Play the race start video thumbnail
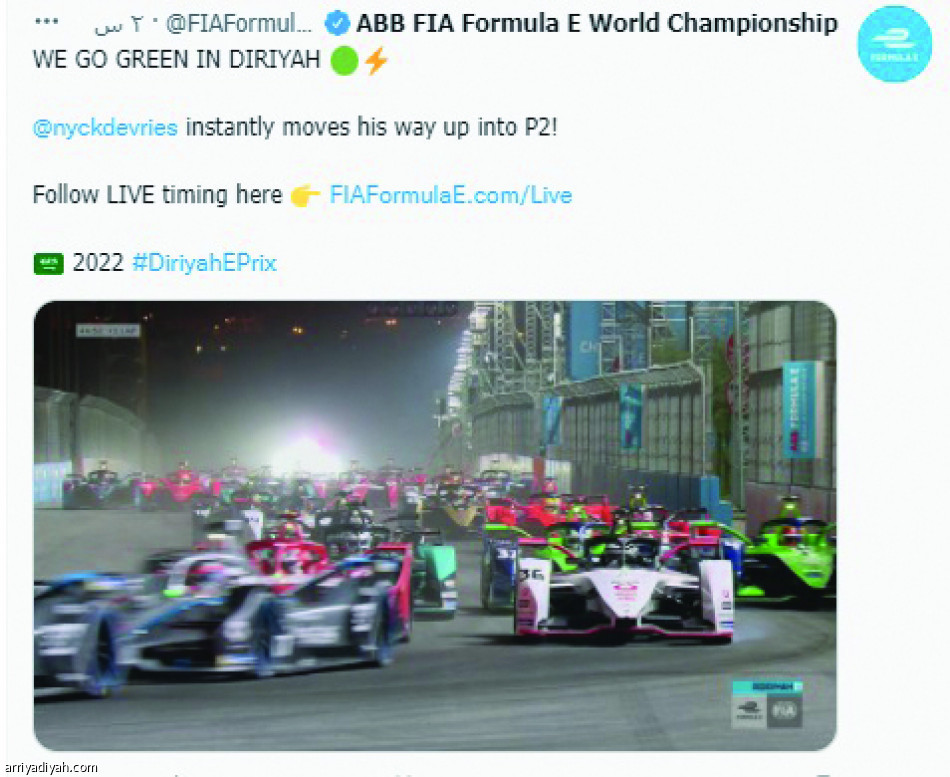The width and height of the screenshot is (950, 777). (435, 525)
